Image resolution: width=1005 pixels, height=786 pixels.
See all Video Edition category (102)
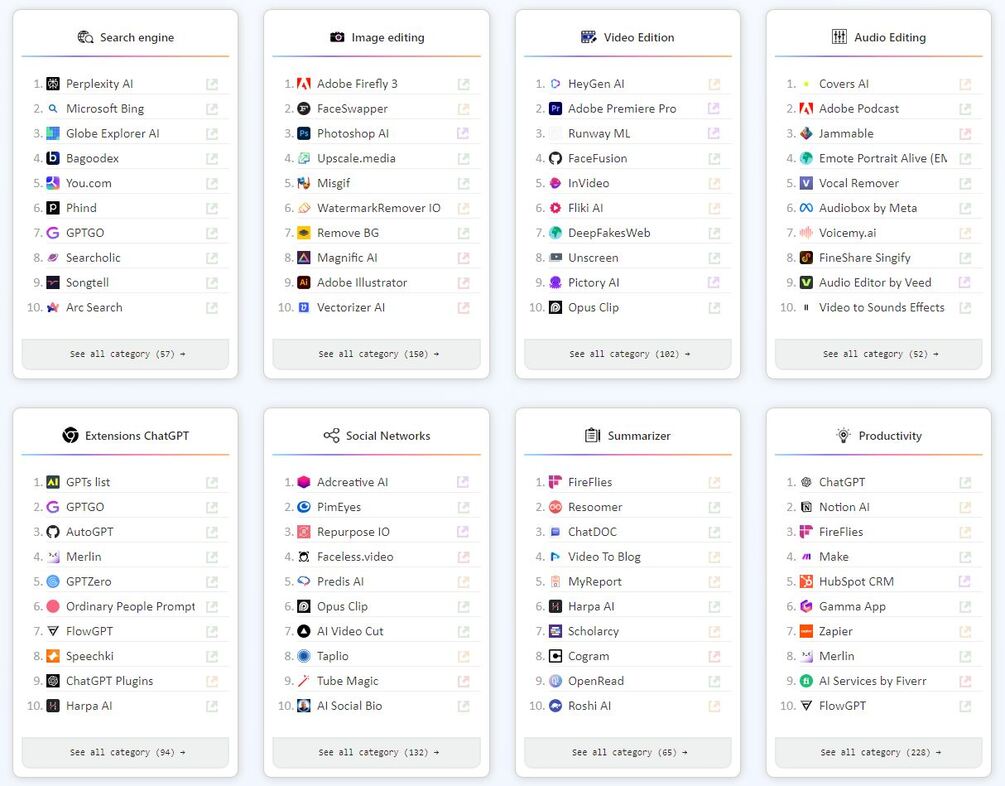628,354
